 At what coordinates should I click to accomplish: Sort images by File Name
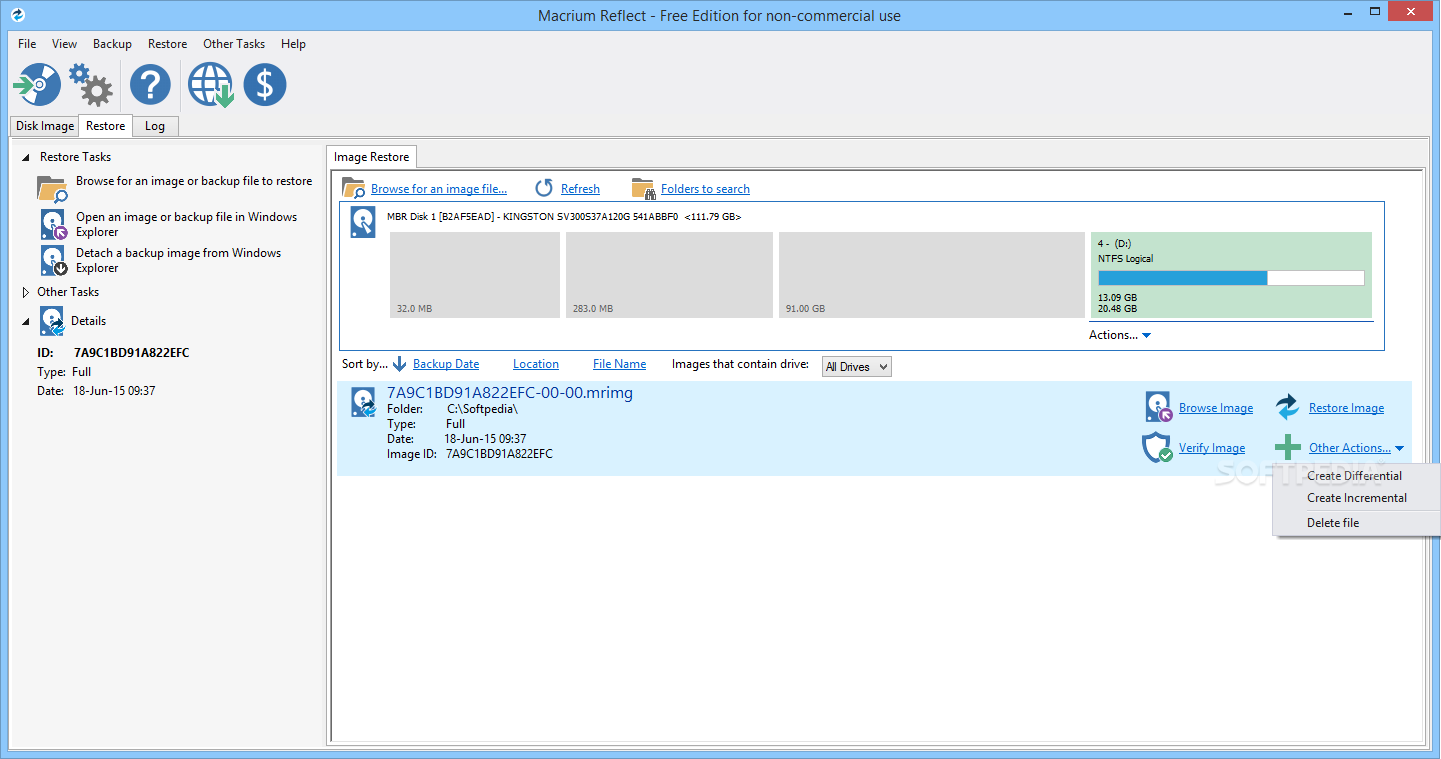coord(619,364)
